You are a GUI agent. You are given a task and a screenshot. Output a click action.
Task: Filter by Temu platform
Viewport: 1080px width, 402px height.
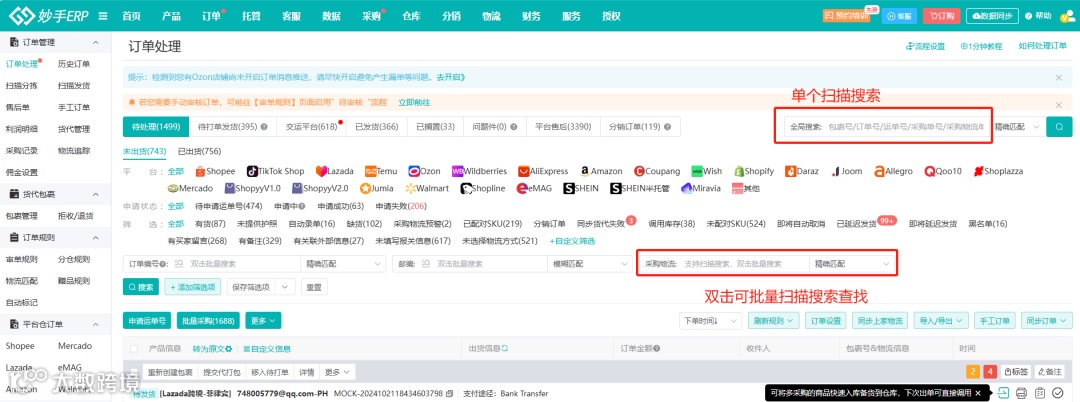point(381,171)
